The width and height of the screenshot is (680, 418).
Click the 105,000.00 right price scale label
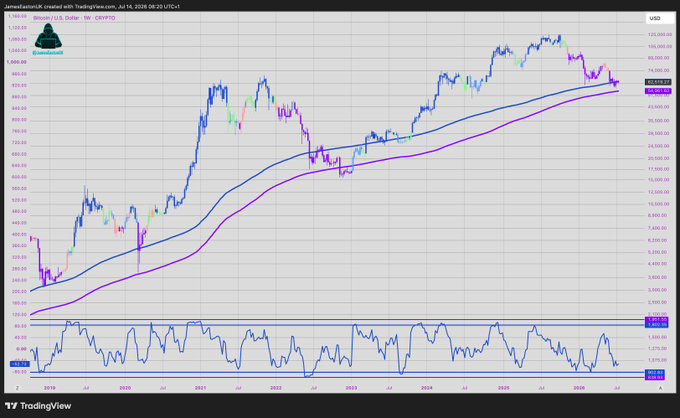660,46
